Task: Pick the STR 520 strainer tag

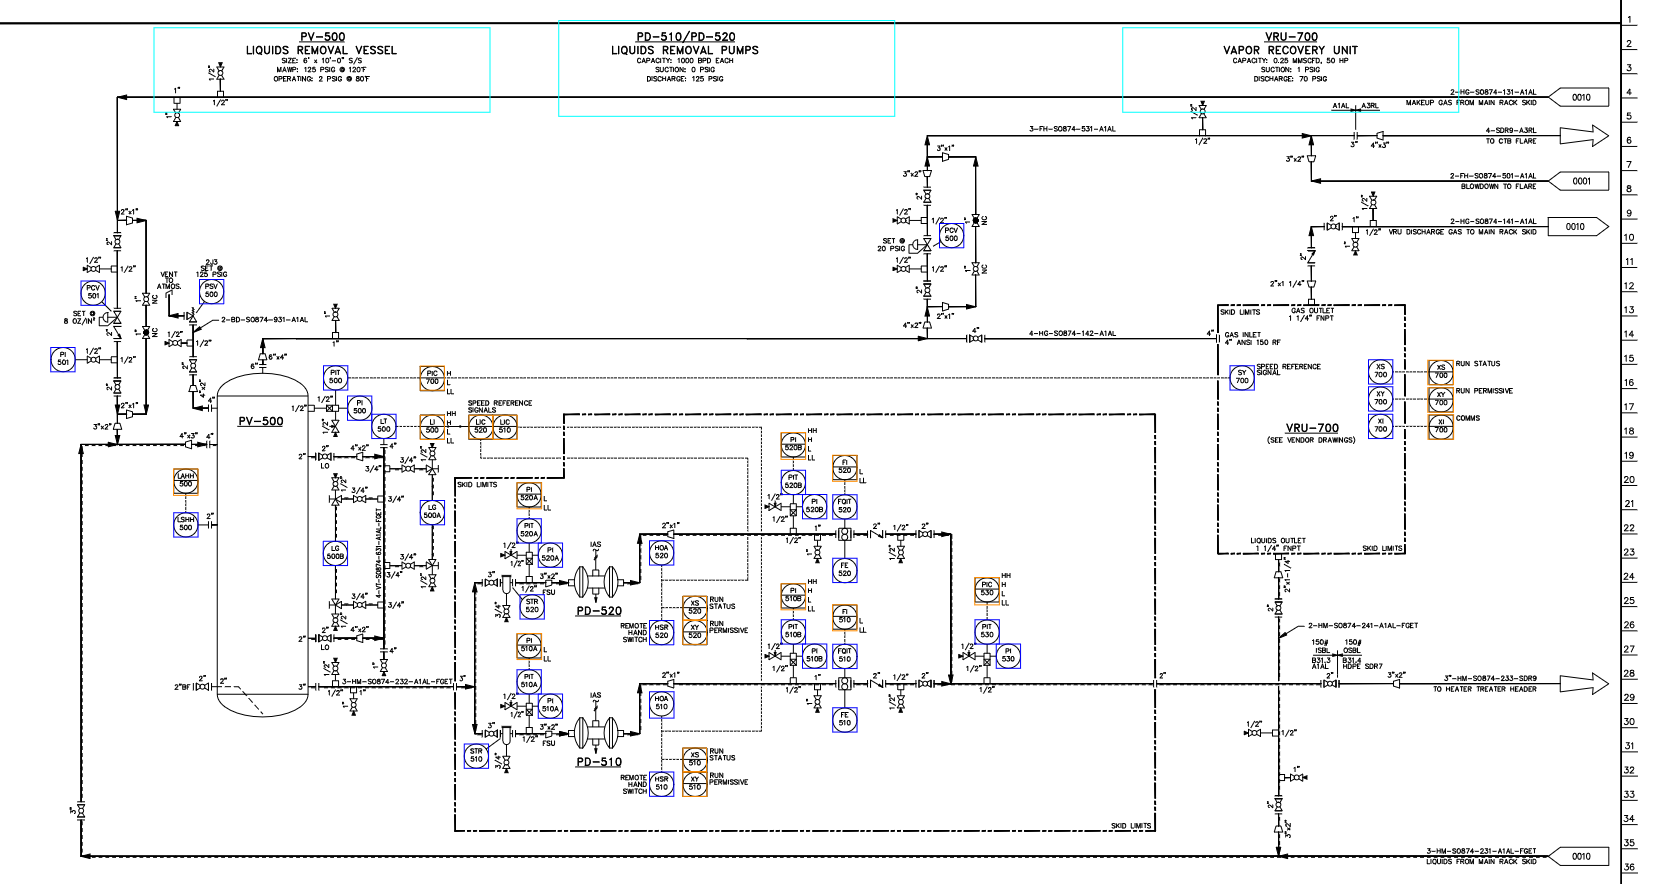Action: click(532, 606)
